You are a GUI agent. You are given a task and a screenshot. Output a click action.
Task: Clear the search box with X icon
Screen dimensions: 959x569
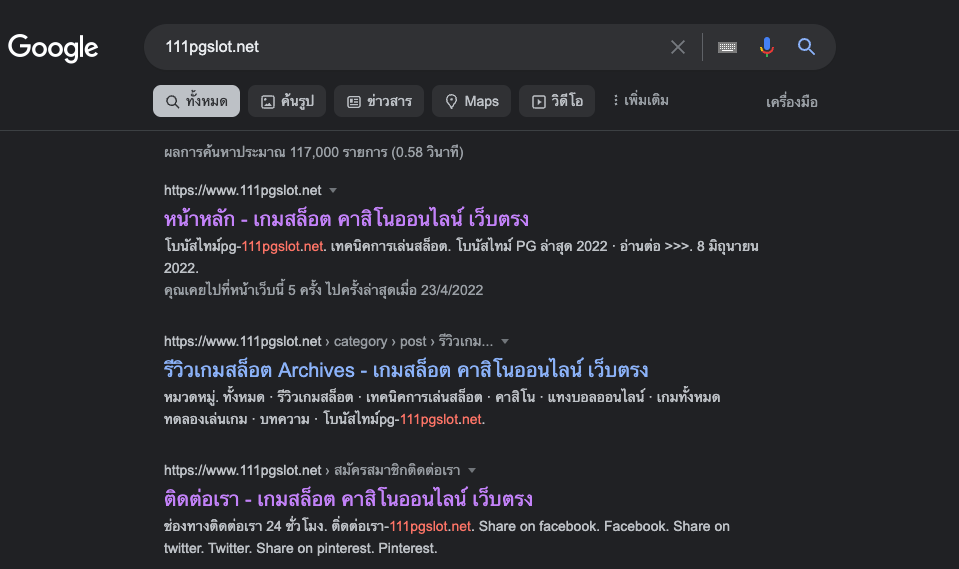[678, 47]
